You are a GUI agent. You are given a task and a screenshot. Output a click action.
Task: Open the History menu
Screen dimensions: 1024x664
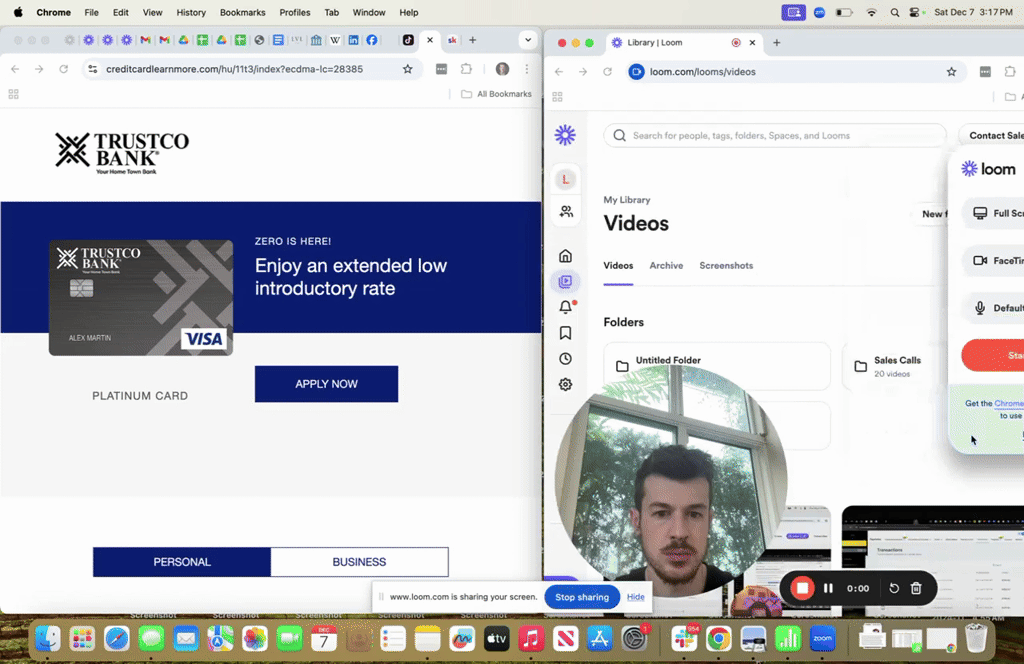click(x=191, y=12)
